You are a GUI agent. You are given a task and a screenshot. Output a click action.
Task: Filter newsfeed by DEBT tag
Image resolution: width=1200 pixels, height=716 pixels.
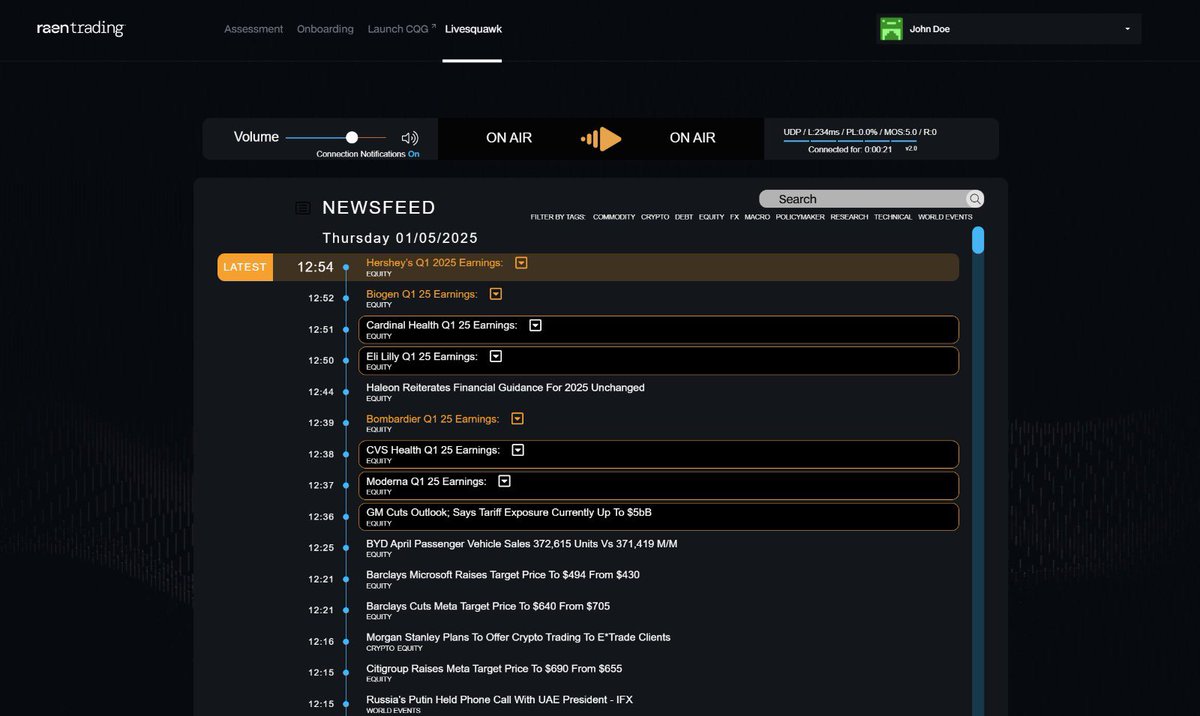[x=684, y=217]
